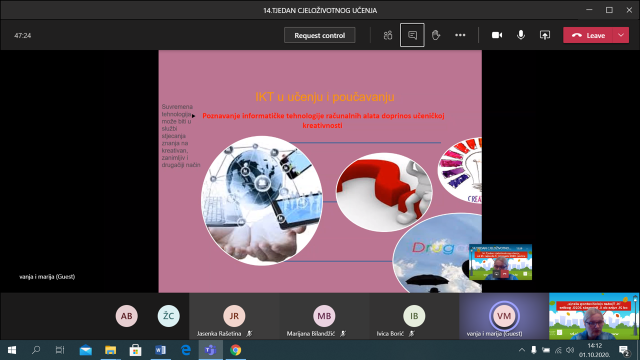The height and width of the screenshot is (360, 640).
Task: Select Jasenka Rašetina participant tile
Action: click(x=234, y=316)
